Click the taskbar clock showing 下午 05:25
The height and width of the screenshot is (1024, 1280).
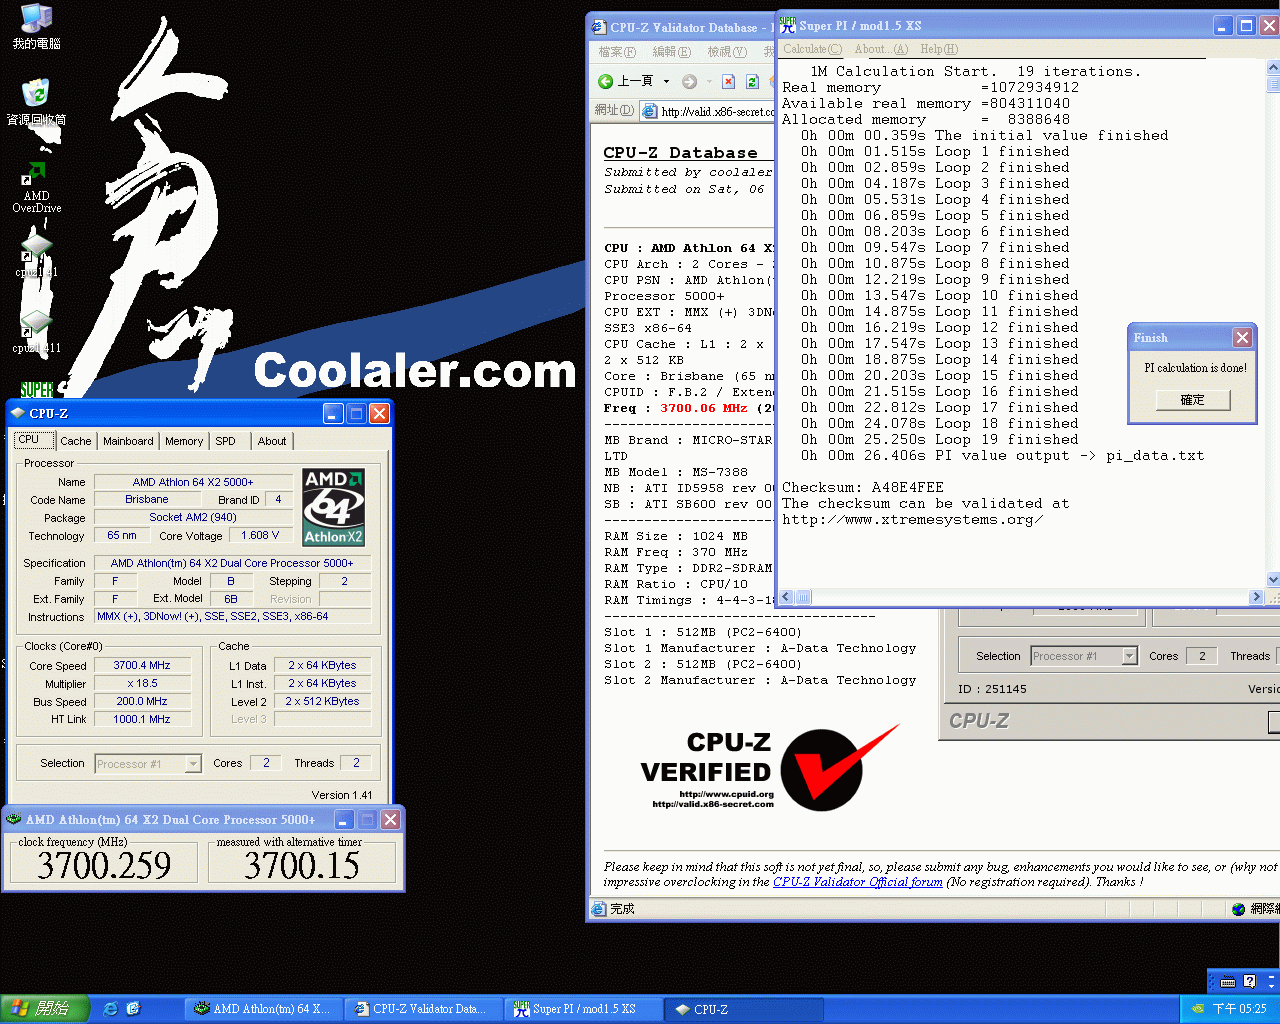click(1240, 1009)
